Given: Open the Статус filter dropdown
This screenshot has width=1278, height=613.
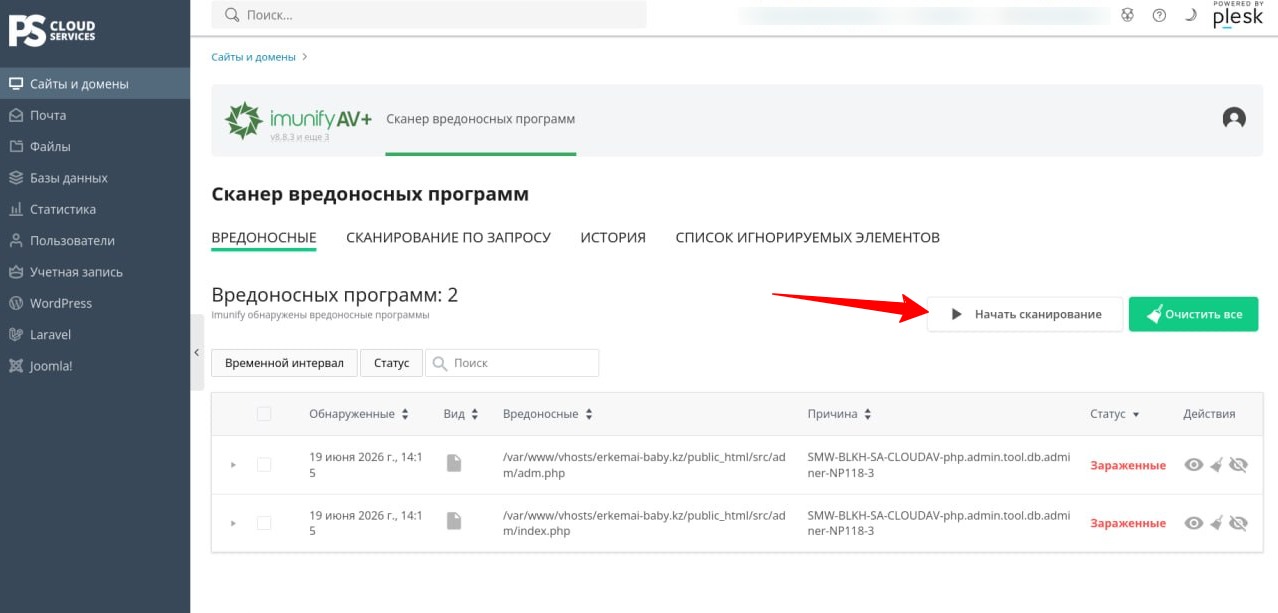Looking at the screenshot, I should [391, 363].
